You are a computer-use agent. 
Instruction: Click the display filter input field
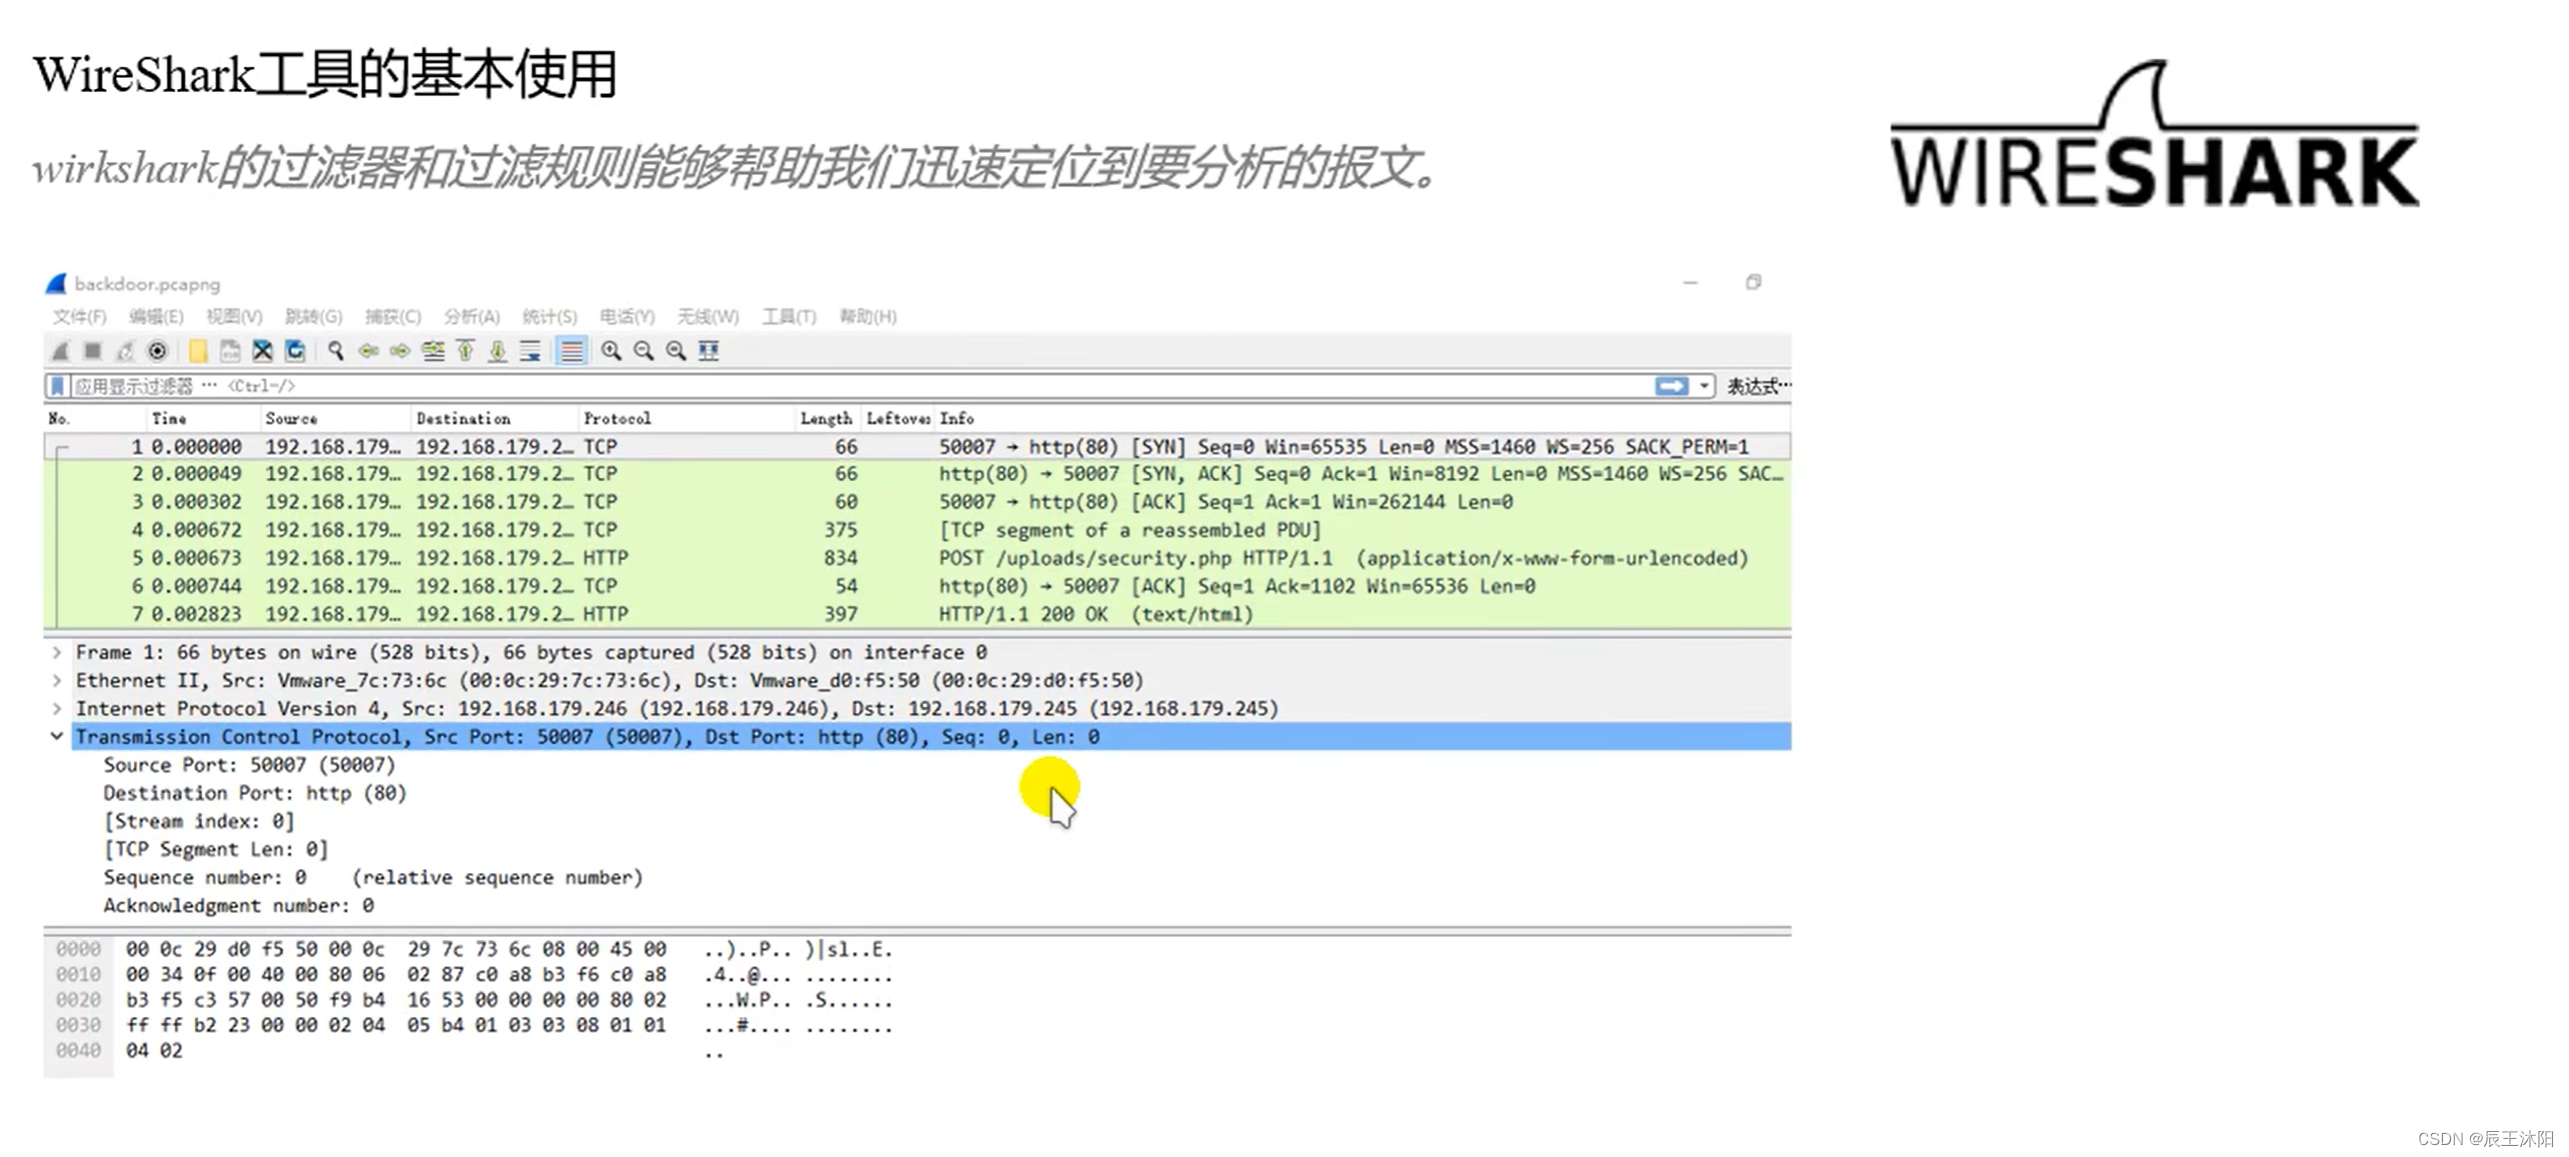coord(860,386)
